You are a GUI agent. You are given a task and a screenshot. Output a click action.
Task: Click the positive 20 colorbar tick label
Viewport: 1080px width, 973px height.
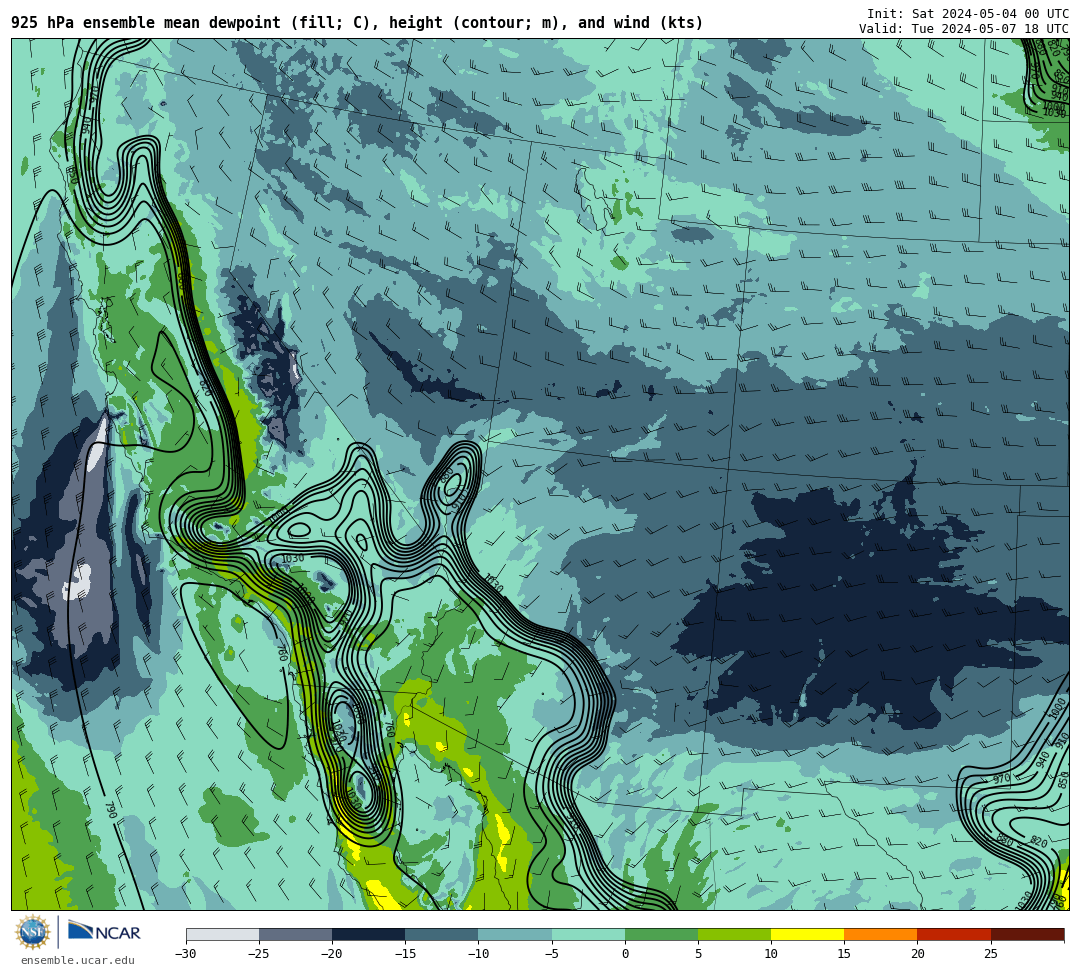917,954
